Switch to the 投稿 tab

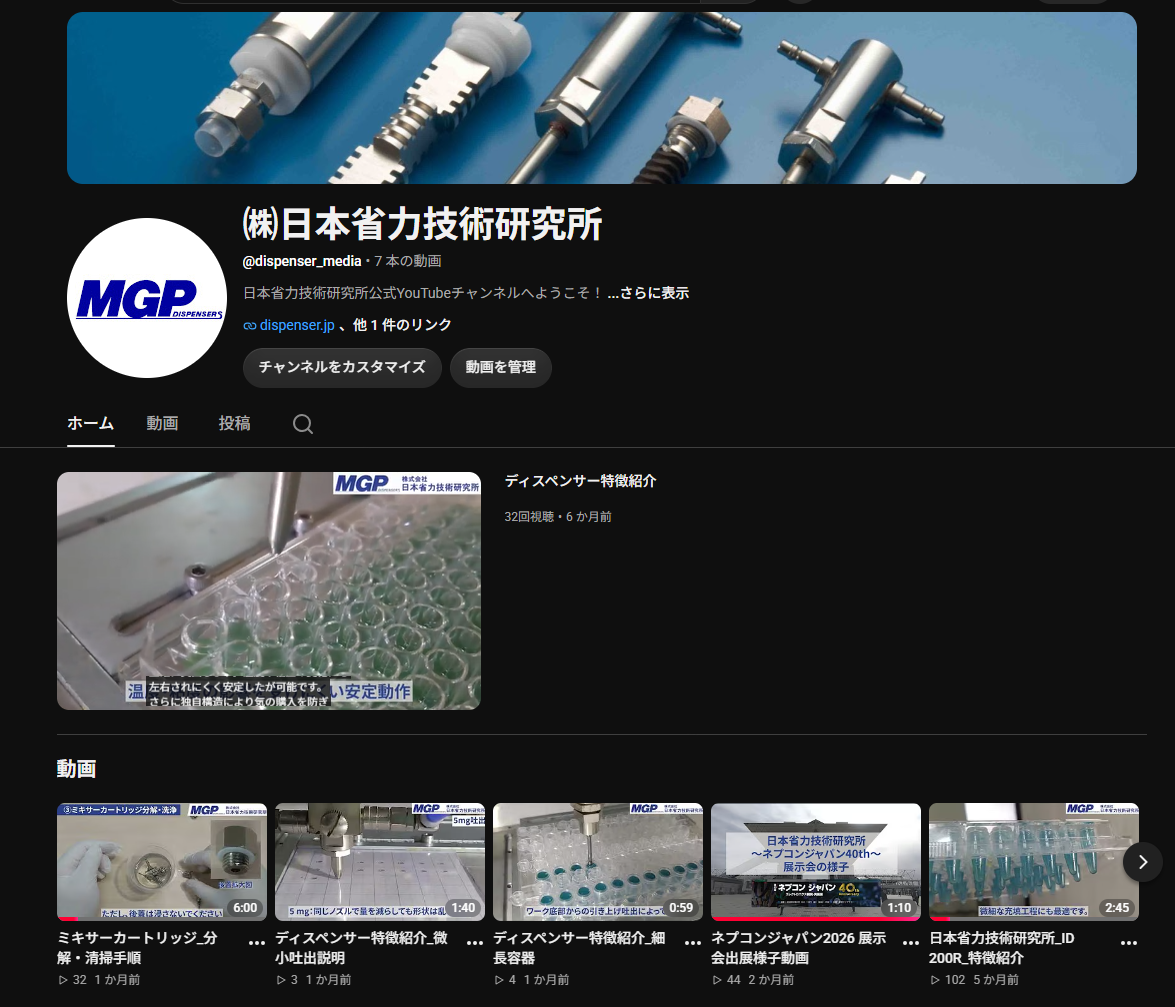tap(235, 423)
